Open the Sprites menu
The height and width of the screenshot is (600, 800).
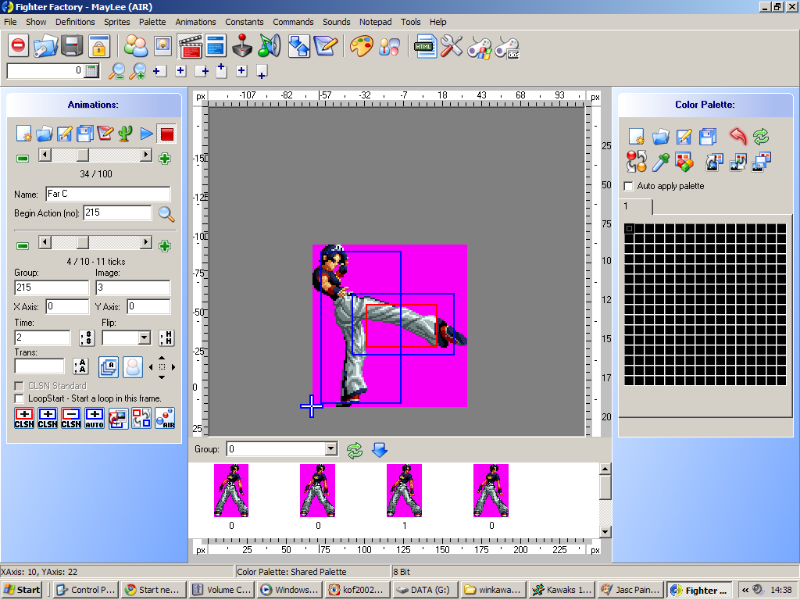[116, 21]
